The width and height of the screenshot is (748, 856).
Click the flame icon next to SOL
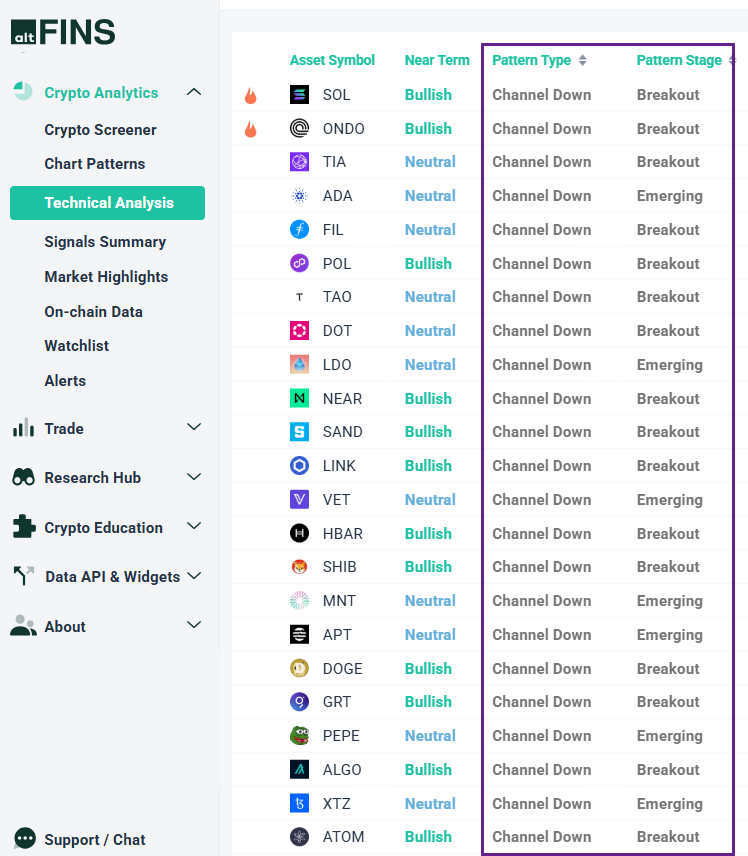[x=251, y=96]
